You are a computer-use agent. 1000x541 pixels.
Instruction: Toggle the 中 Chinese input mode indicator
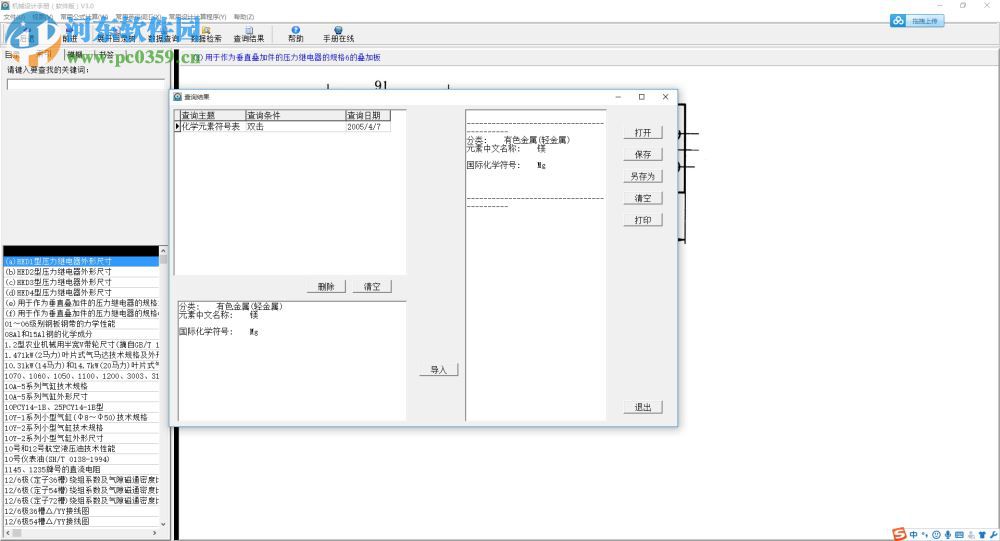point(913,535)
